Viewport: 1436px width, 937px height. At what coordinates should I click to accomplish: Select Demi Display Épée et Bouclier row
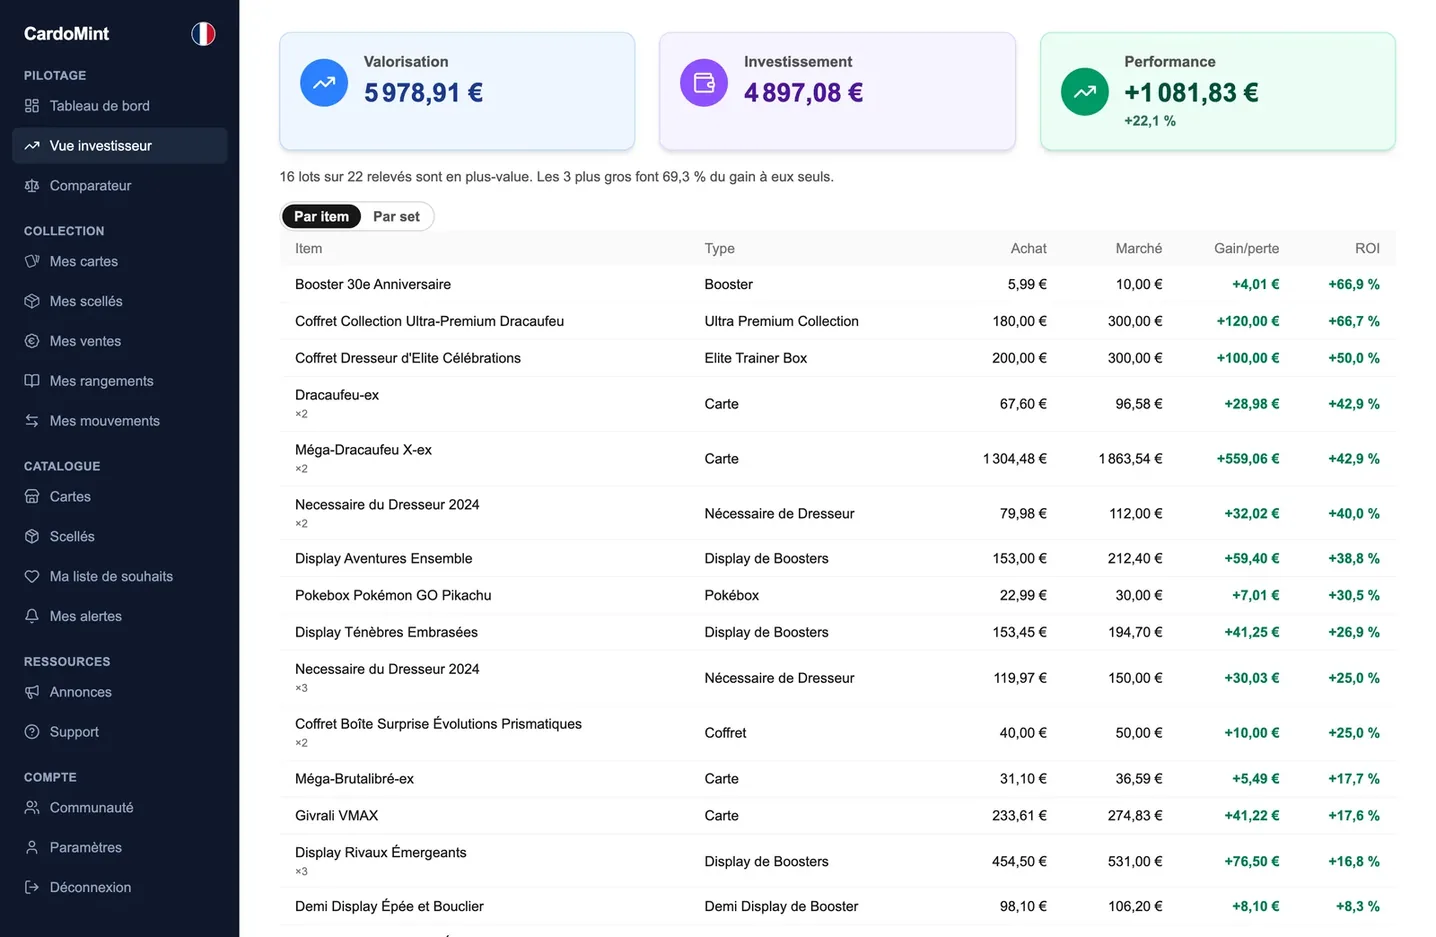[838, 907]
